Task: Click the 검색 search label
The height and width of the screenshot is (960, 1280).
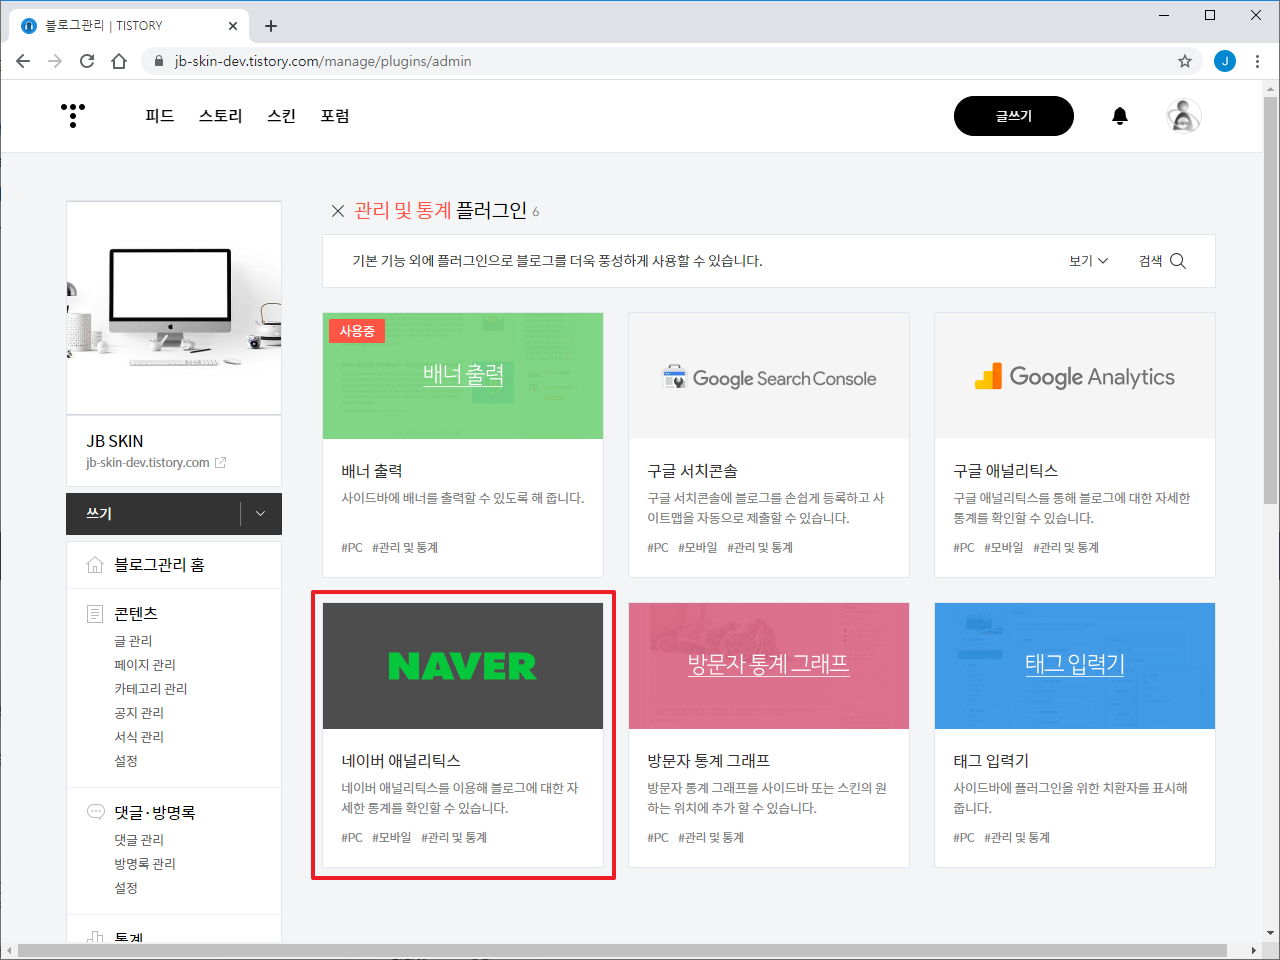Action: [x=1150, y=261]
